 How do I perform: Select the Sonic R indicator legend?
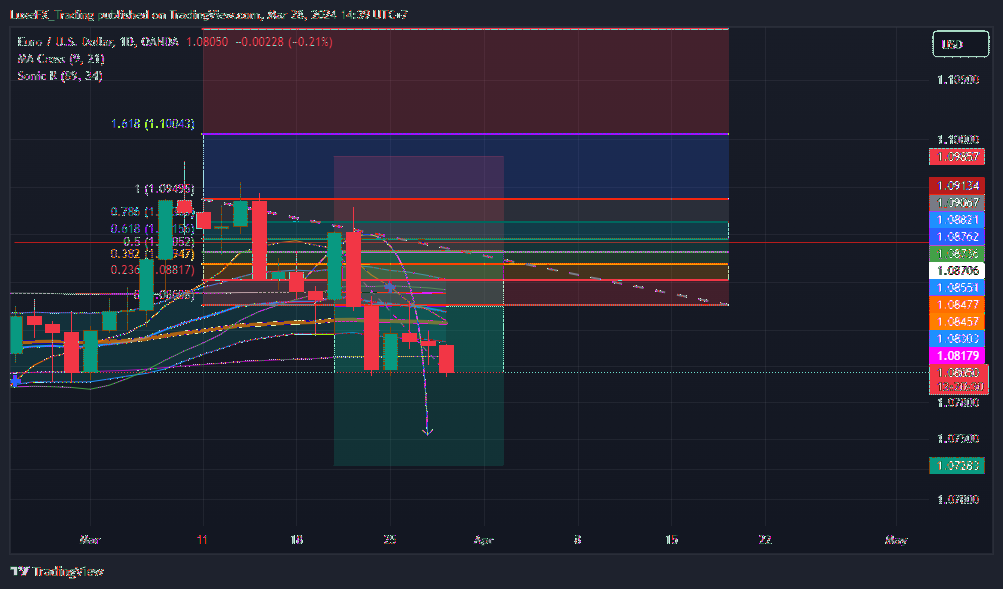pyautogui.click(x=59, y=75)
